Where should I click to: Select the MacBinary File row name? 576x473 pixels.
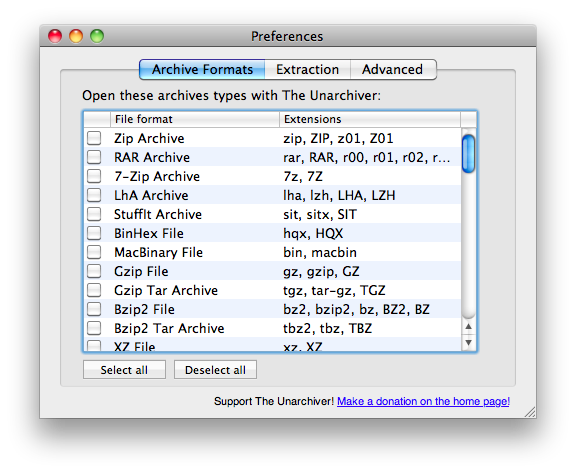(158, 253)
